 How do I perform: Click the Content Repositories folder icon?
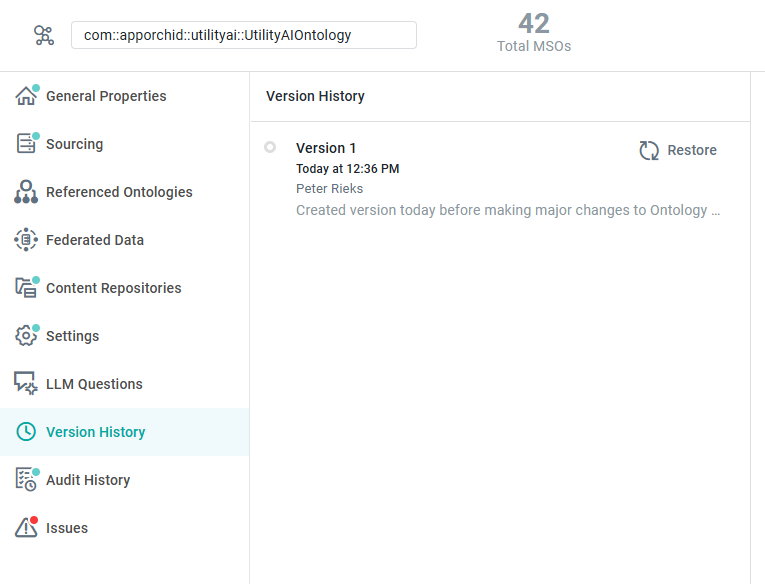point(26,288)
